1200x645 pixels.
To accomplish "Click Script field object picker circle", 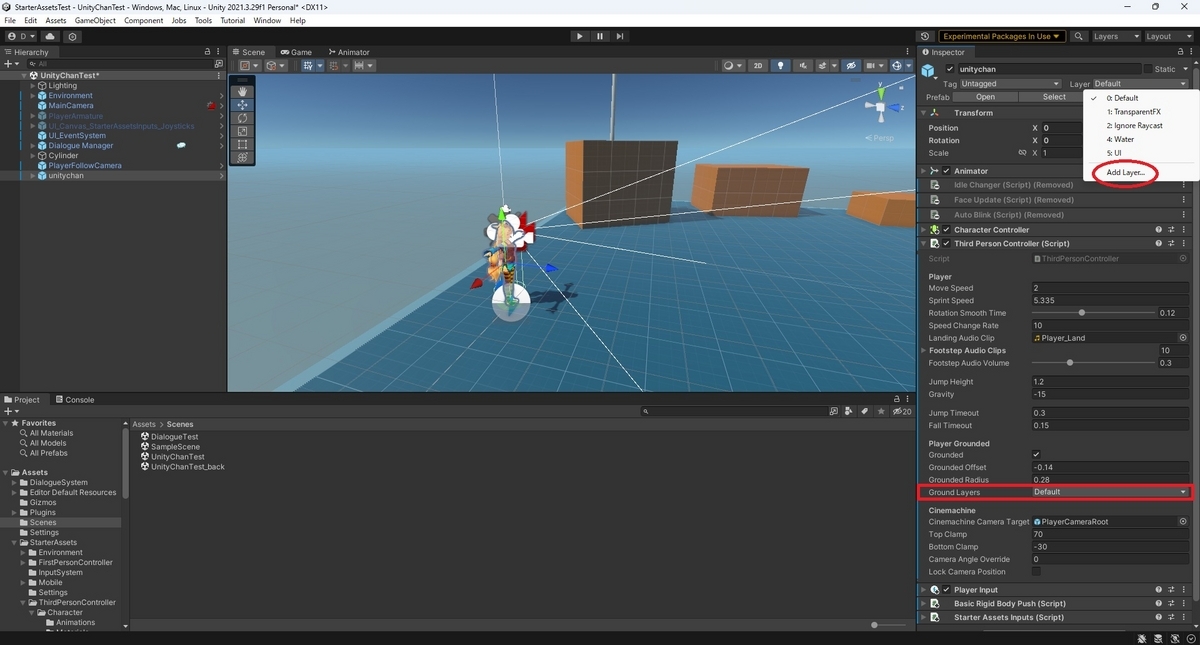I will coord(1183,259).
